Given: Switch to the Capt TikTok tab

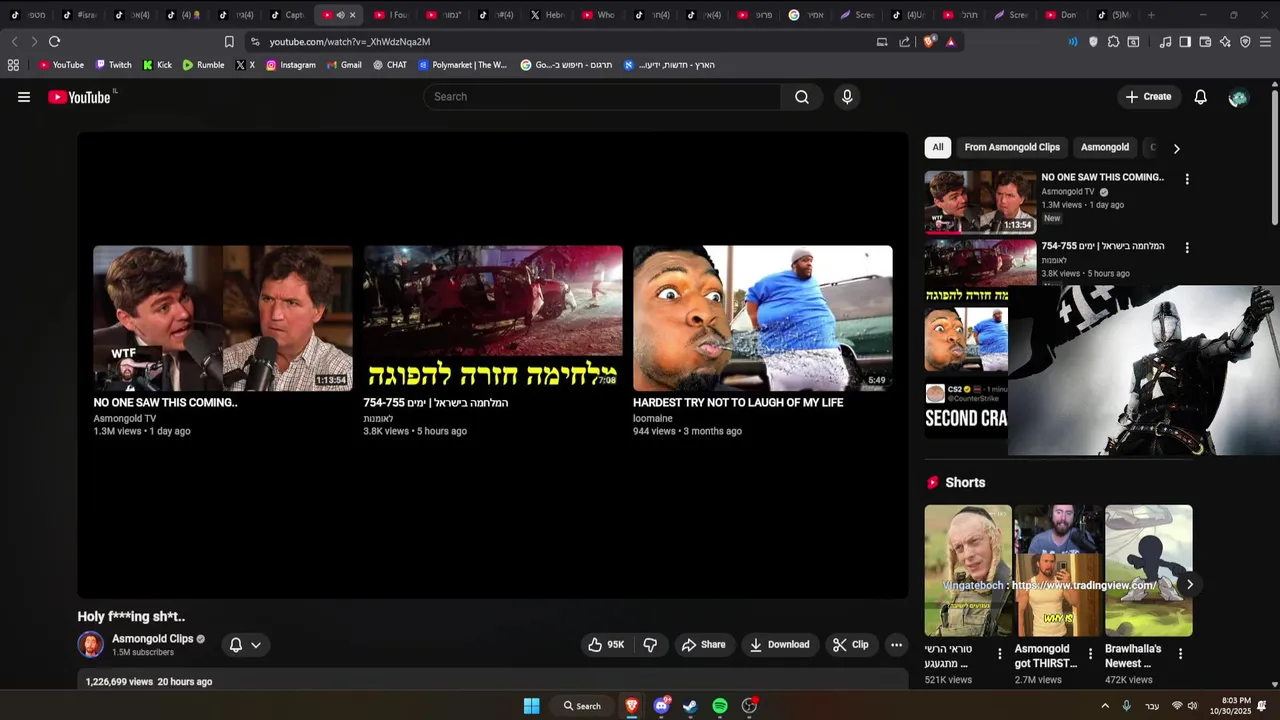Looking at the screenshot, I should point(287,15).
